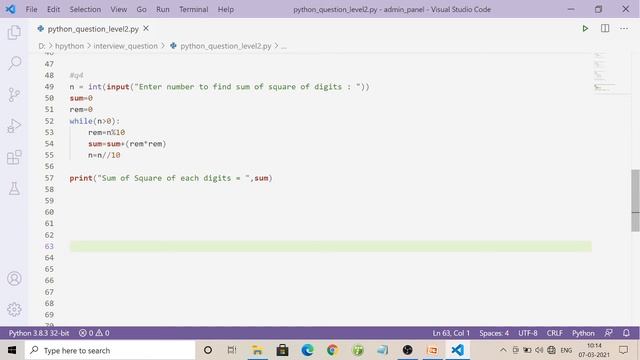The image size is (640, 360).
Task: Open the Extensions view
Action: [x=14, y=157]
